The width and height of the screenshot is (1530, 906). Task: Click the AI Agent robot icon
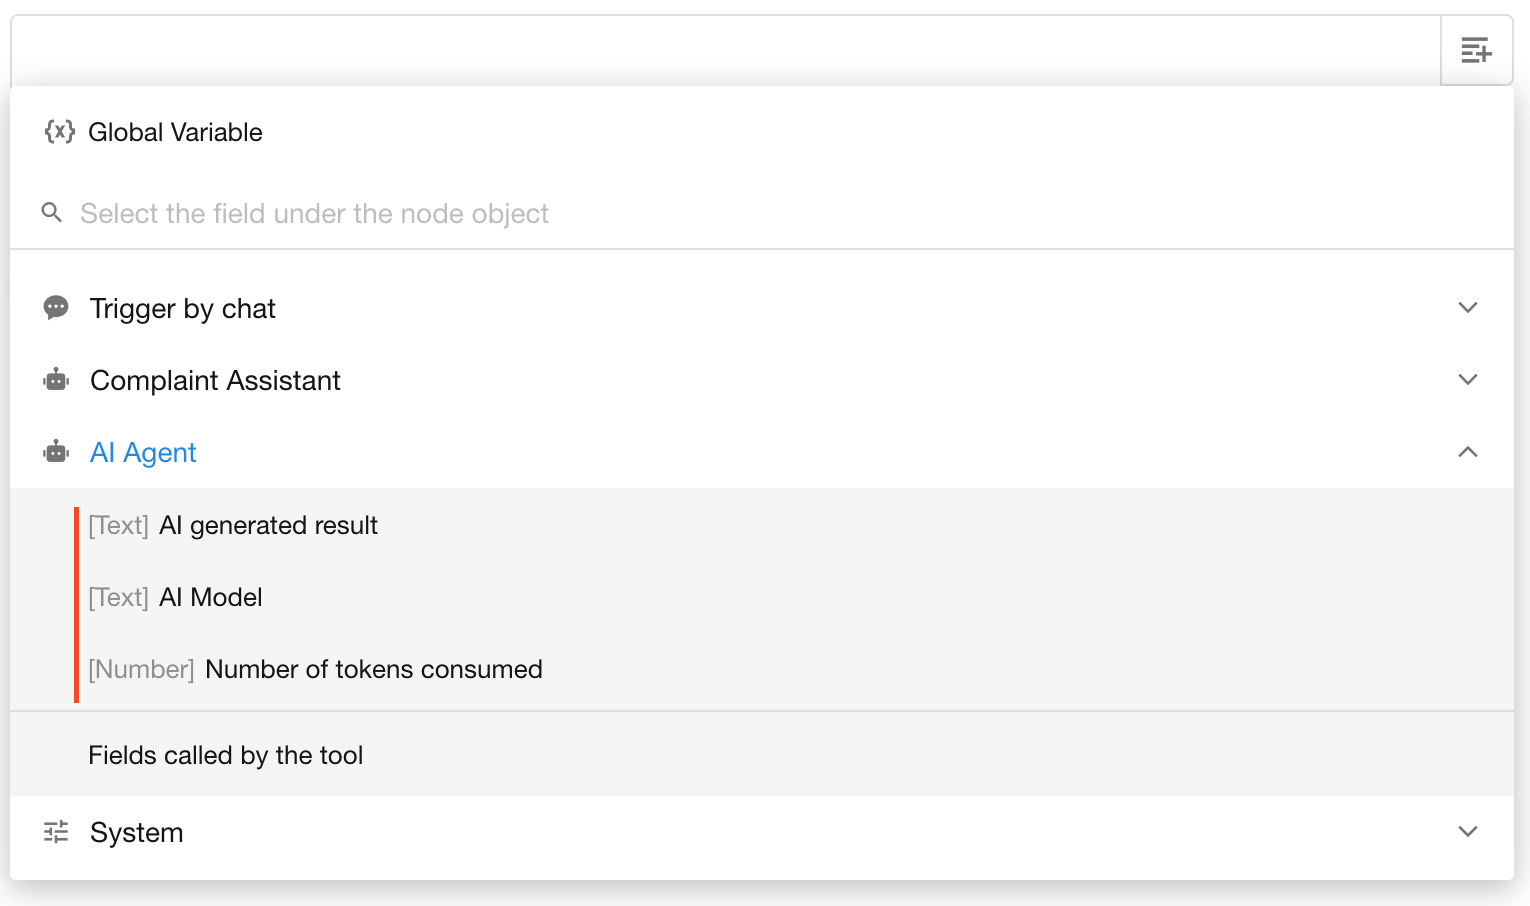point(56,452)
